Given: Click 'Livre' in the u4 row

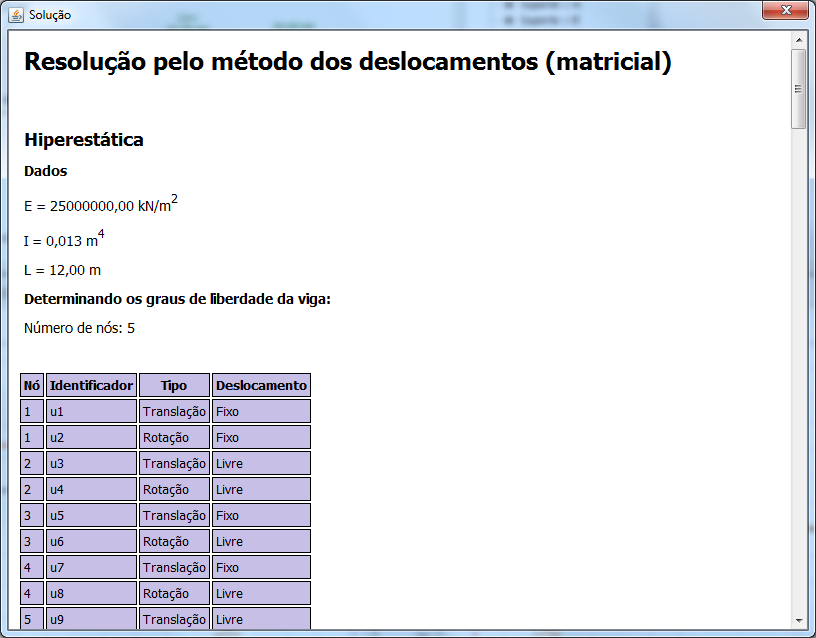Looking at the screenshot, I should tap(261, 489).
